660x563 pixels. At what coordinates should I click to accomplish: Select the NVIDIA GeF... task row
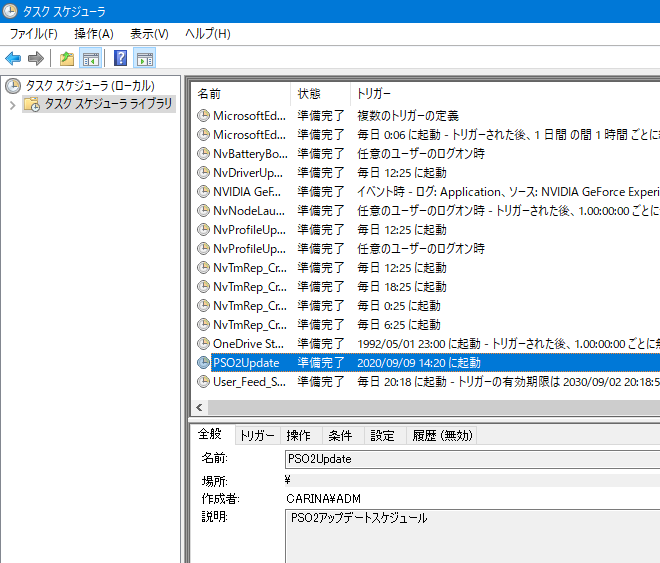point(428,191)
